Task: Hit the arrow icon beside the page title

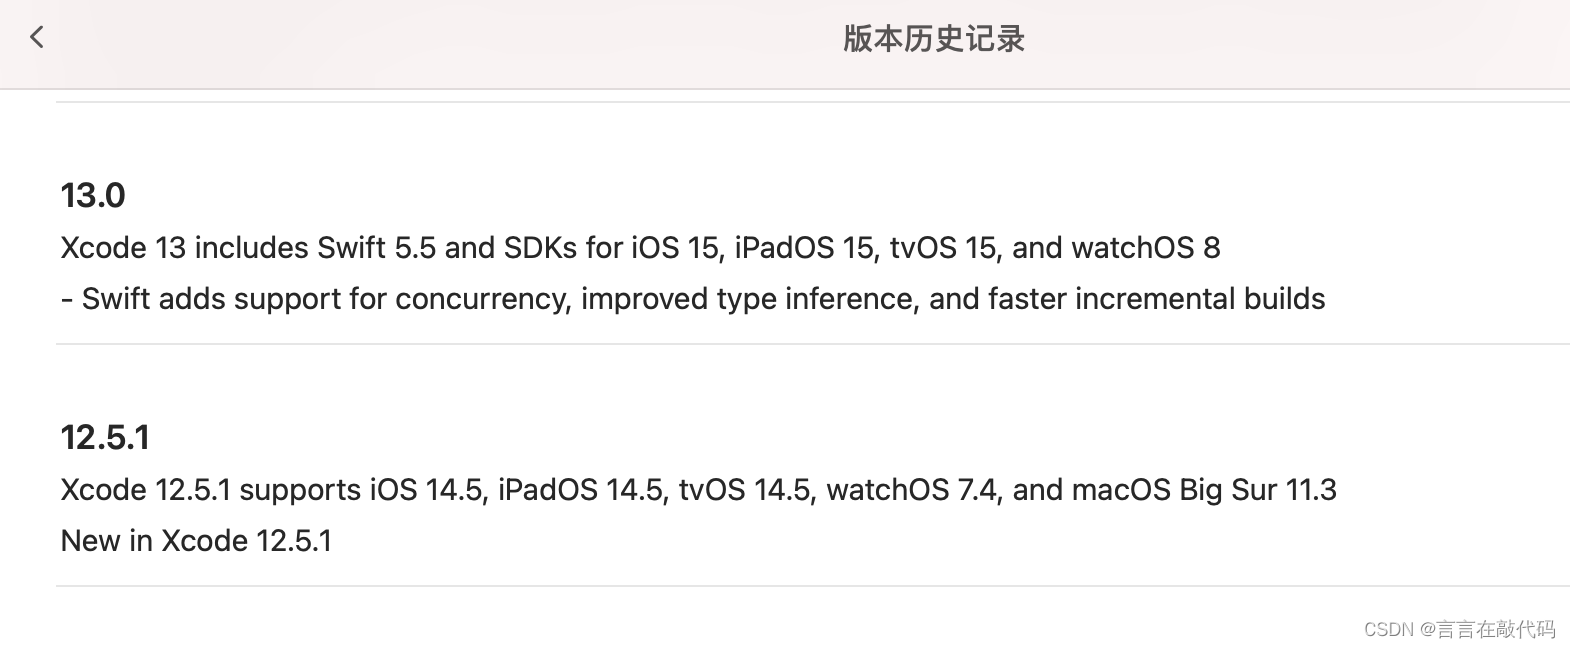Action: click(37, 36)
